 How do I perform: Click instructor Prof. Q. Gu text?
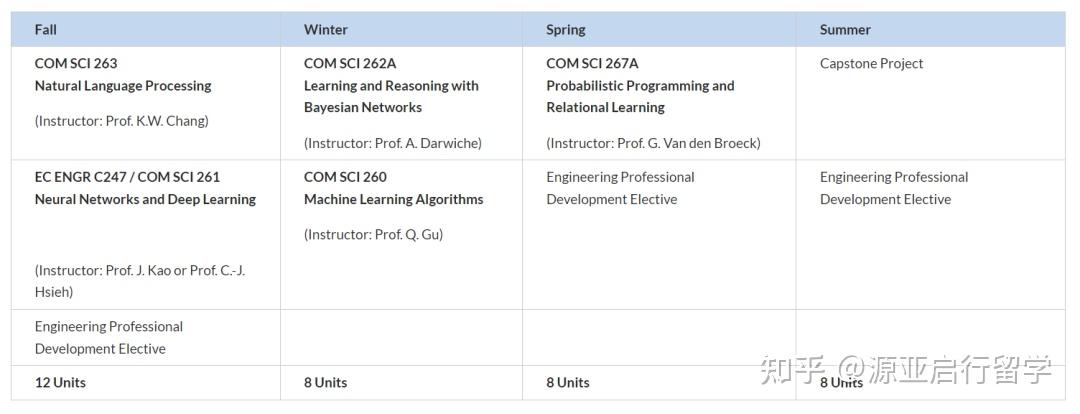(x=373, y=235)
